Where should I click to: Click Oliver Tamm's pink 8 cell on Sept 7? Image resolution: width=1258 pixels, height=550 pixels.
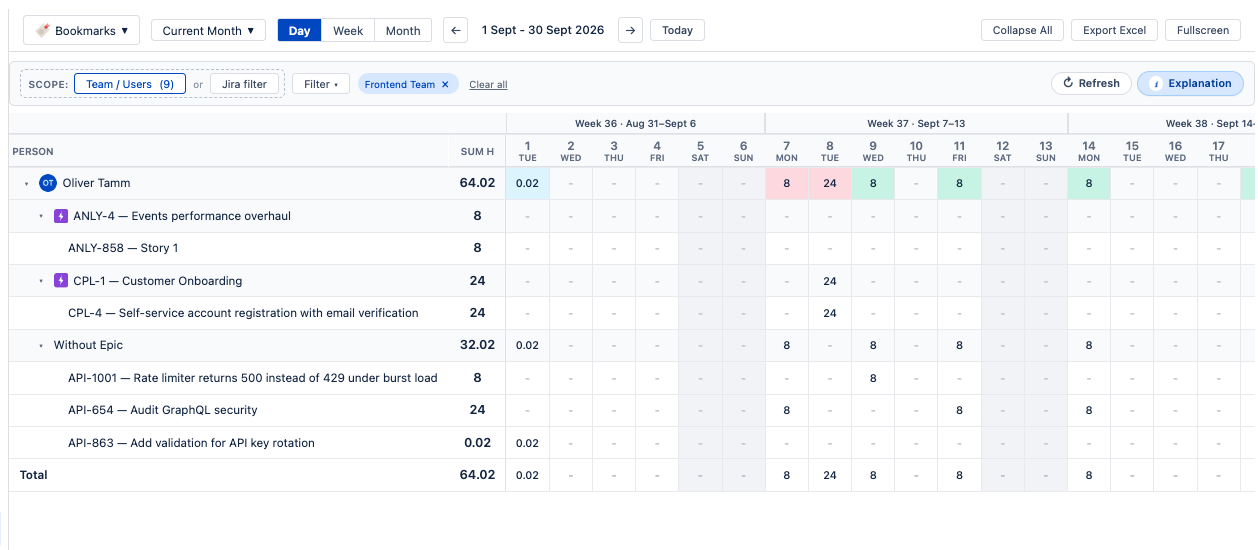pyautogui.click(x=787, y=183)
